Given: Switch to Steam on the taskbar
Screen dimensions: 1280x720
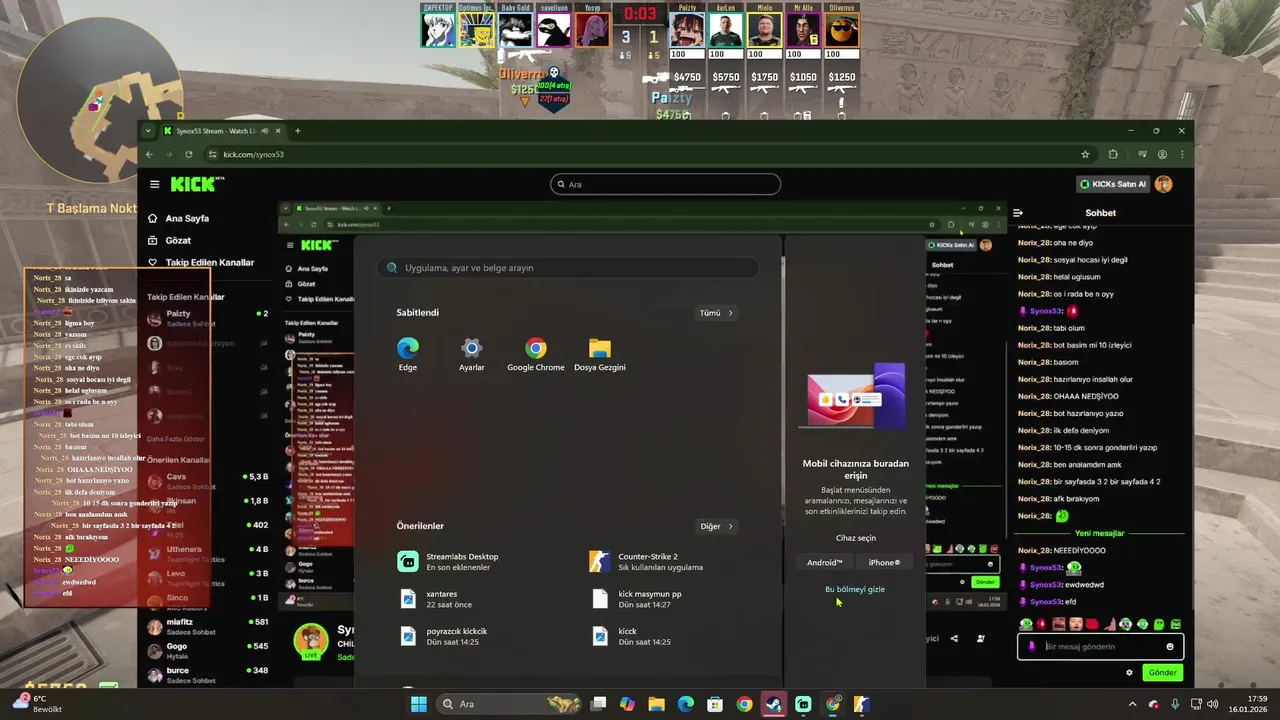Looking at the screenshot, I should coord(774,704).
